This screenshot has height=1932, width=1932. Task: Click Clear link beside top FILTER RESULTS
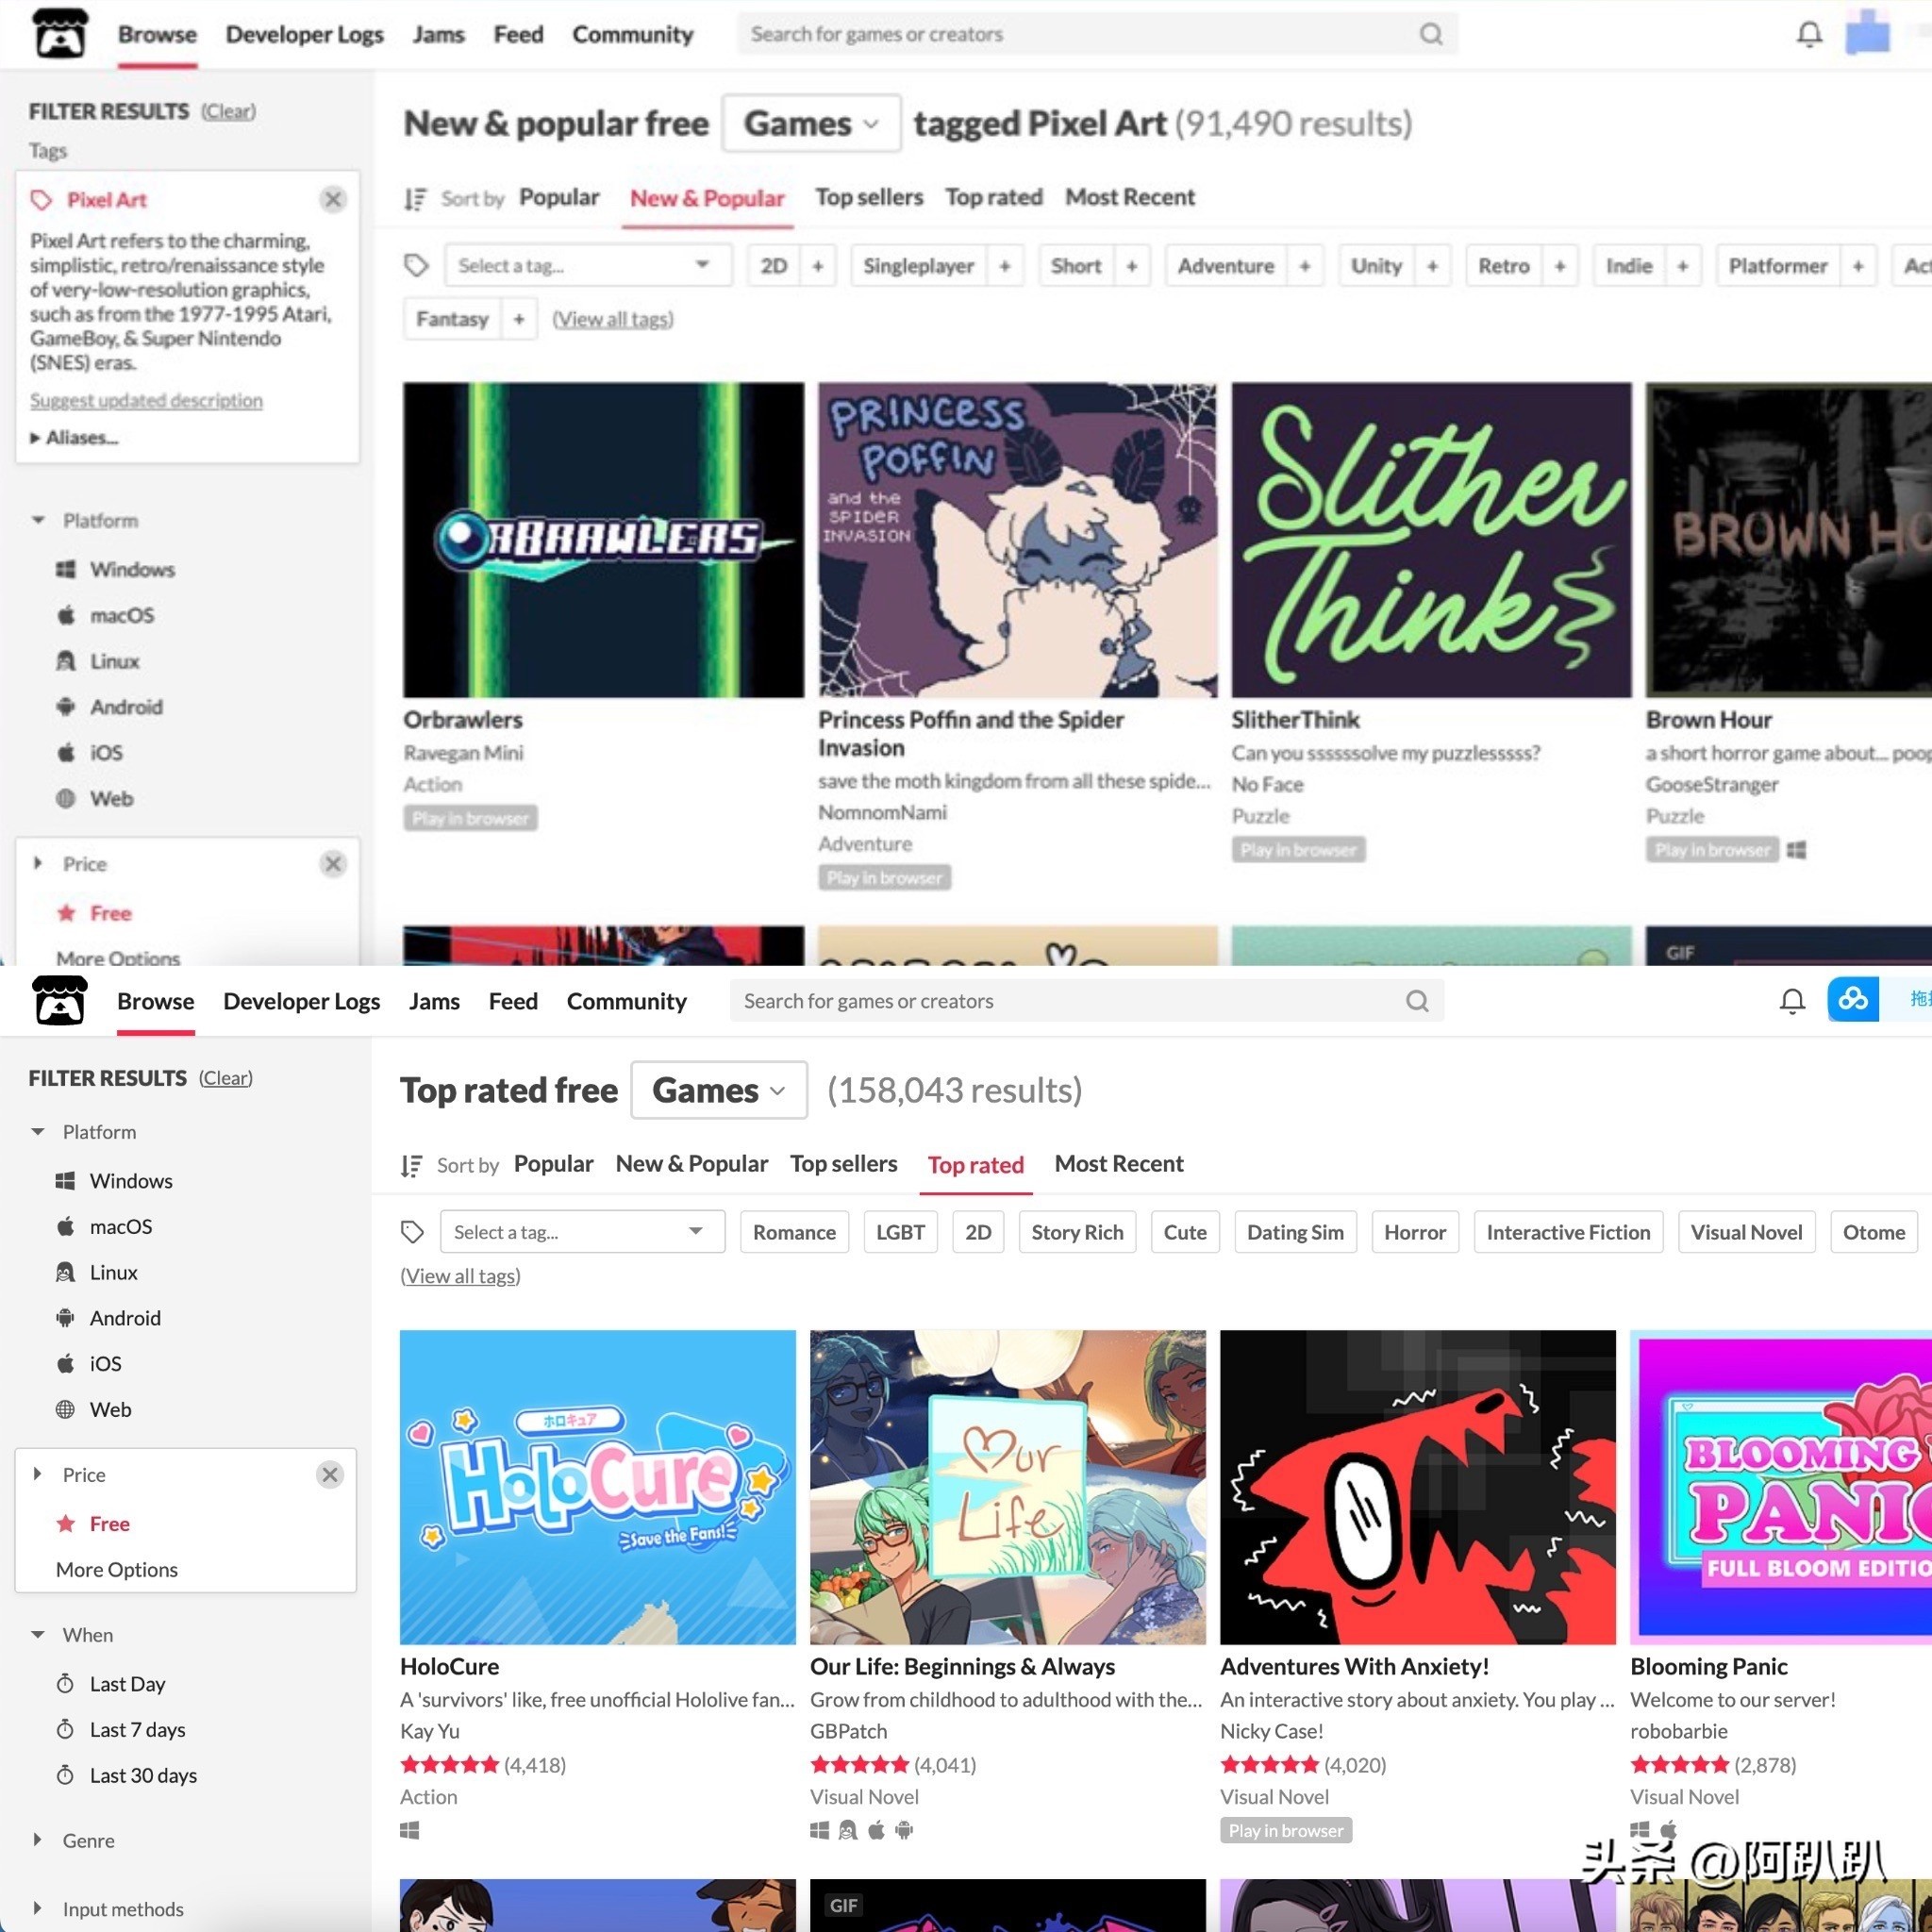point(228,111)
